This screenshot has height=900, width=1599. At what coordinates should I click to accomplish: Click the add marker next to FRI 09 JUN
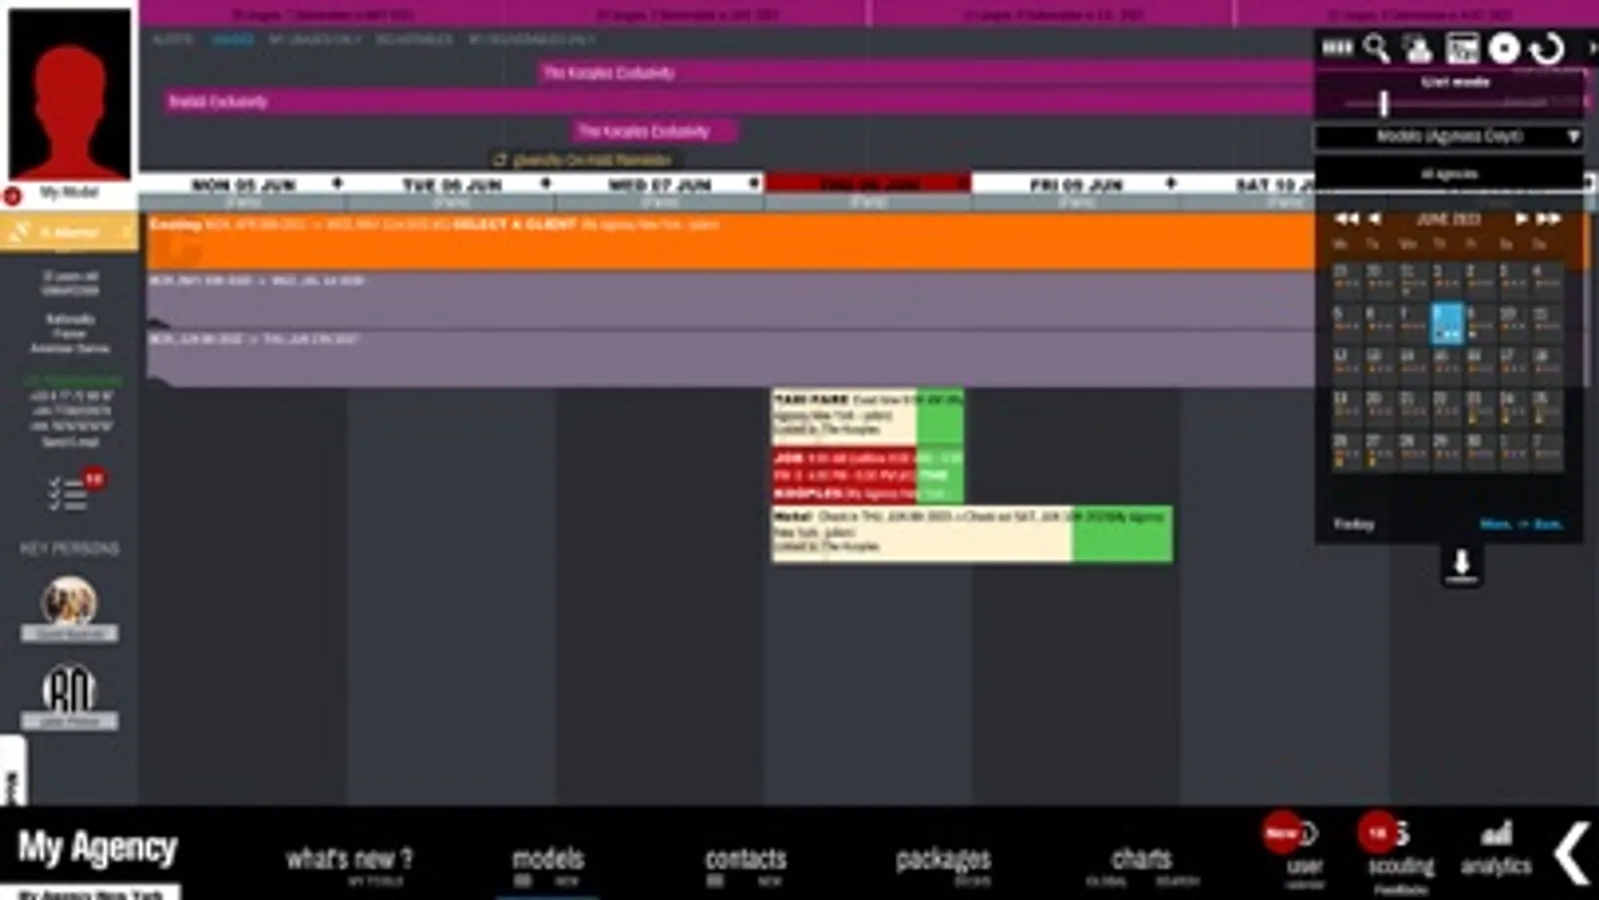click(x=1170, y=184)
